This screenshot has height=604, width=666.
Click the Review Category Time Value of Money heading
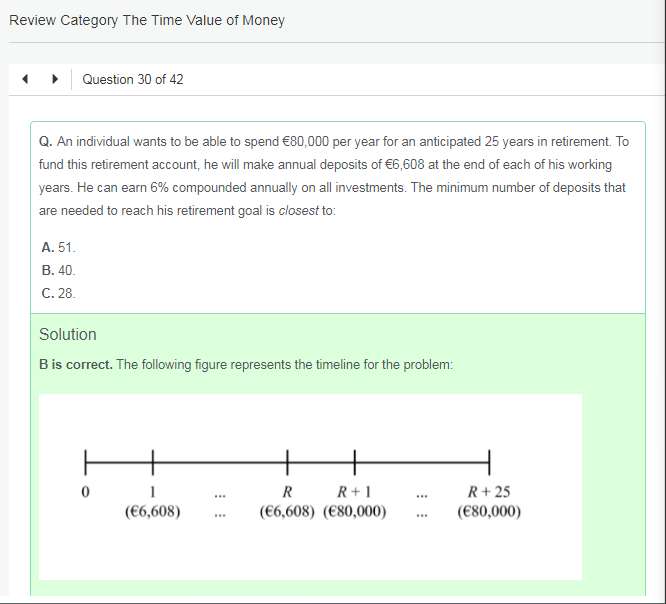click(147, 20)
